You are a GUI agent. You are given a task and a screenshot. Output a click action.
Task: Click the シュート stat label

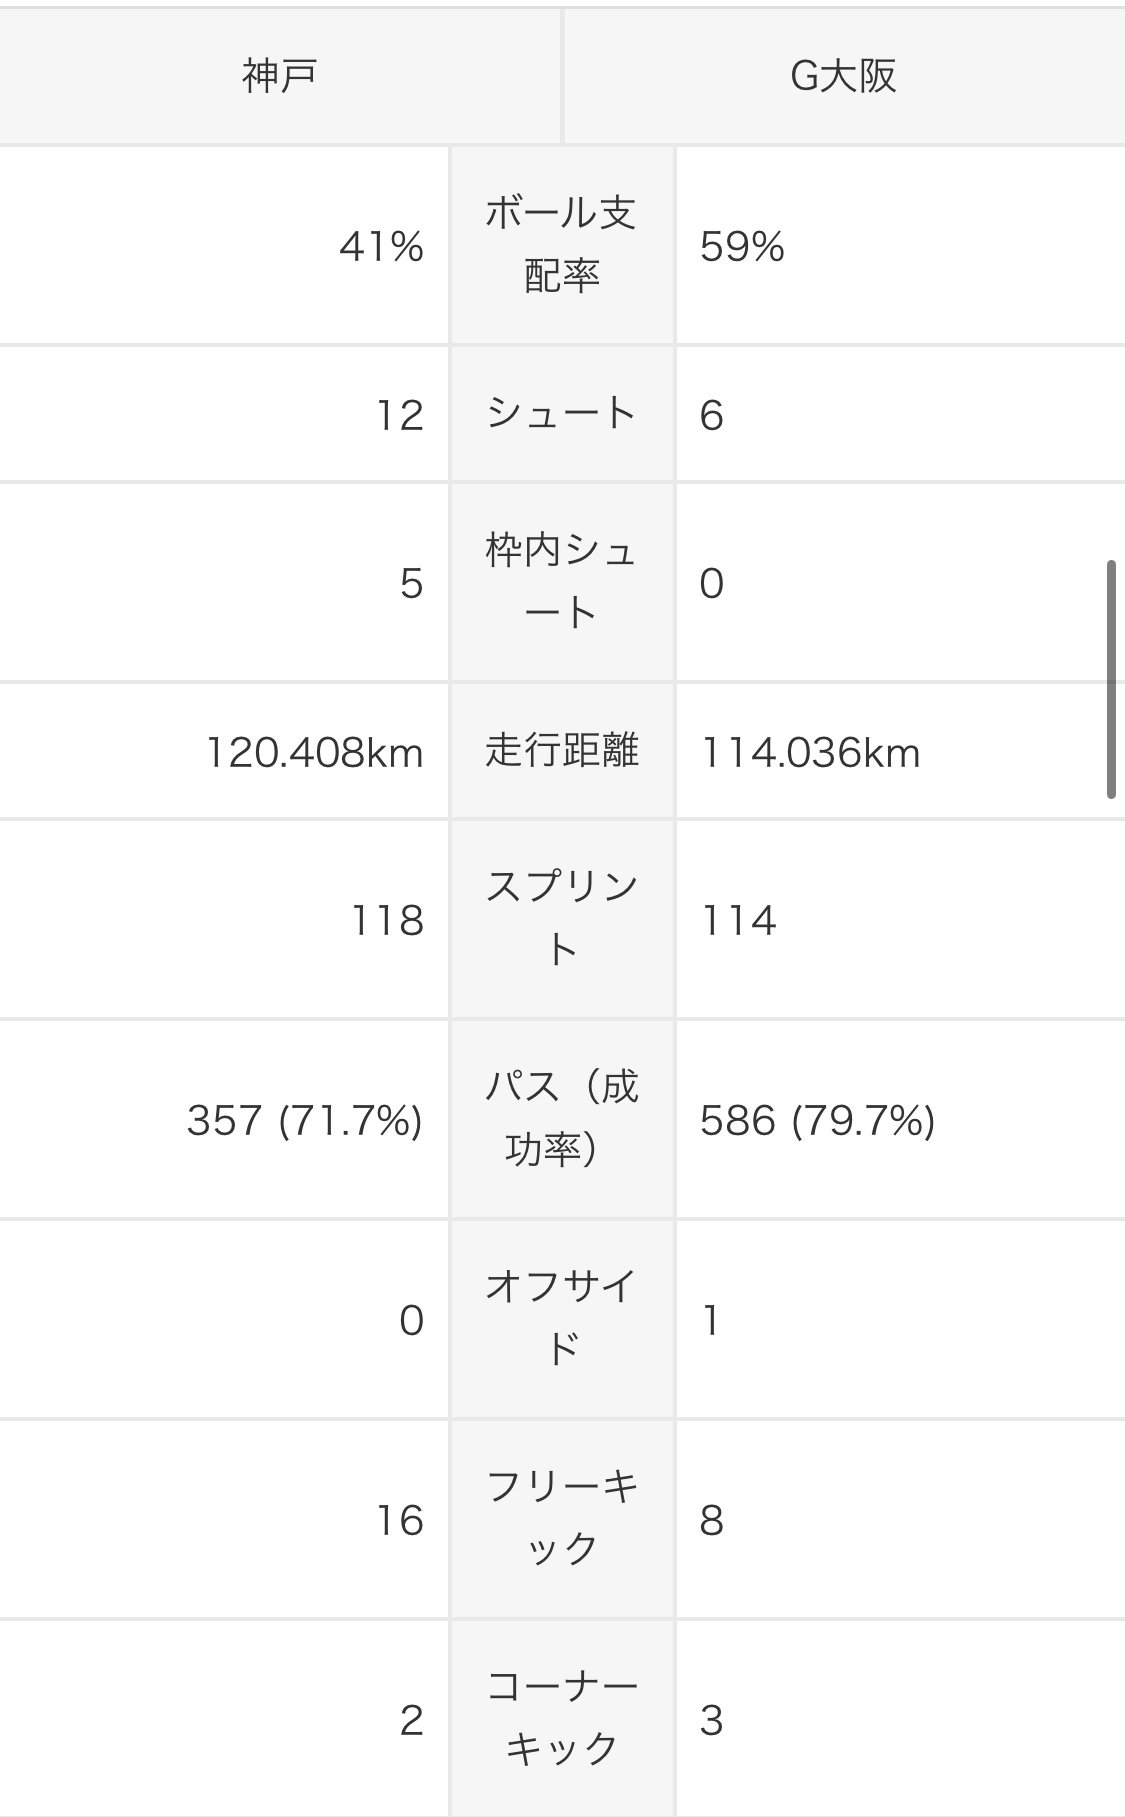tap(562, 414)
